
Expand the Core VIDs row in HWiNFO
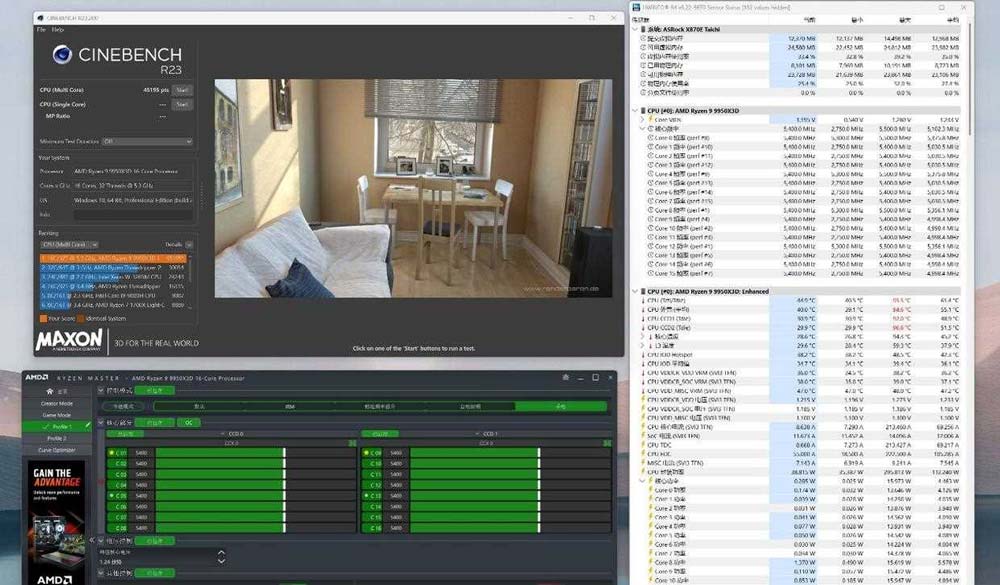pyautogui.click(x=643, y=119)
